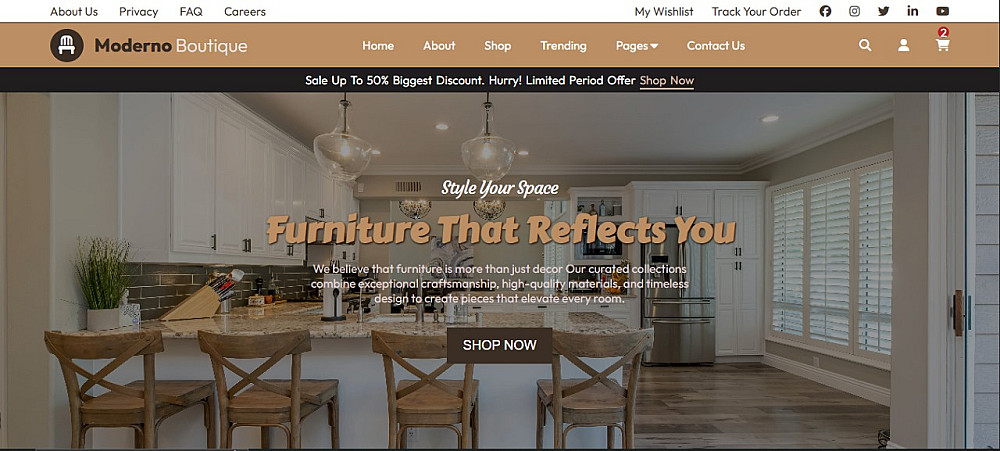Open the shopping cart icon
This screenshot has width=1000, height=451.
point(943,45)
